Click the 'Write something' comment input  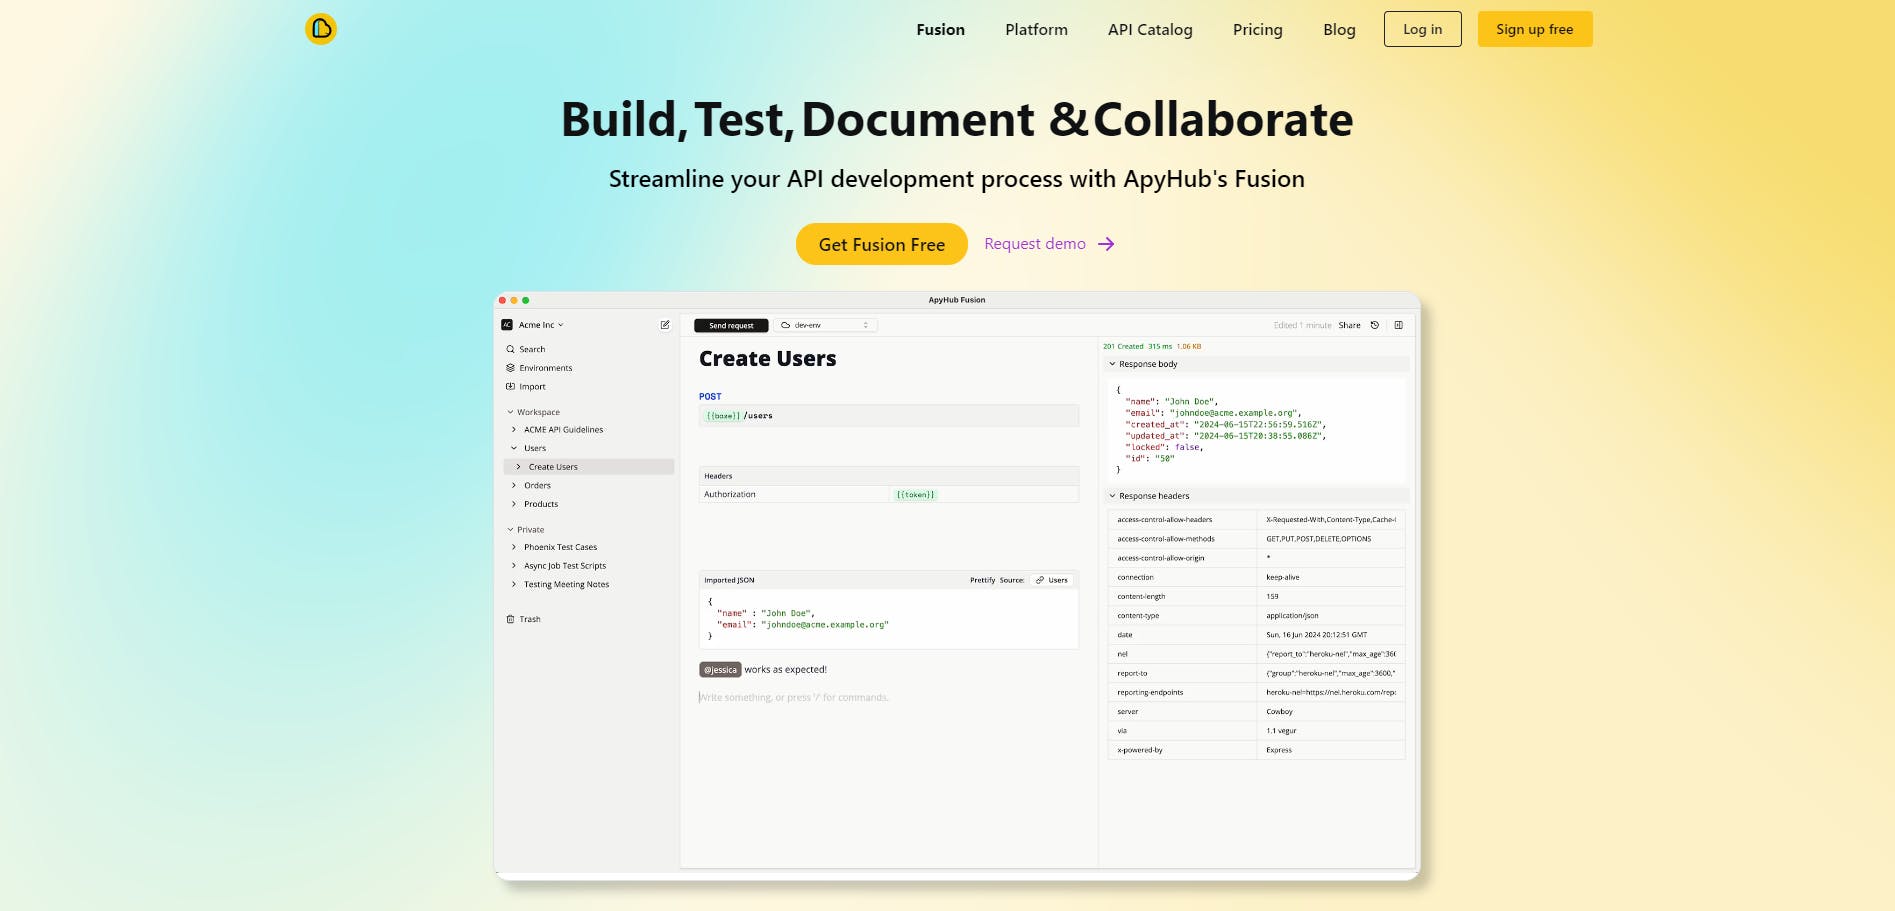coord(794,697)
